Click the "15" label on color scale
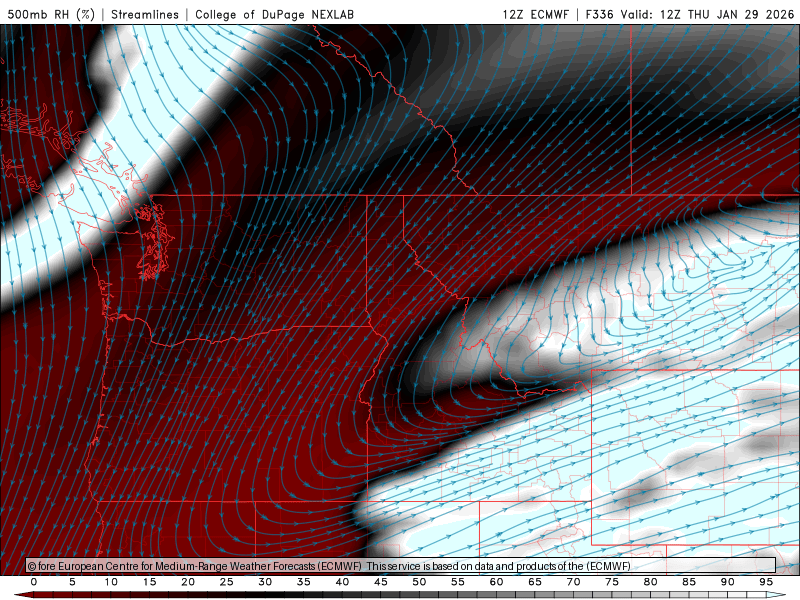This screenshot has height=600, width=800. pyautogui.click(x=149, y=582)
